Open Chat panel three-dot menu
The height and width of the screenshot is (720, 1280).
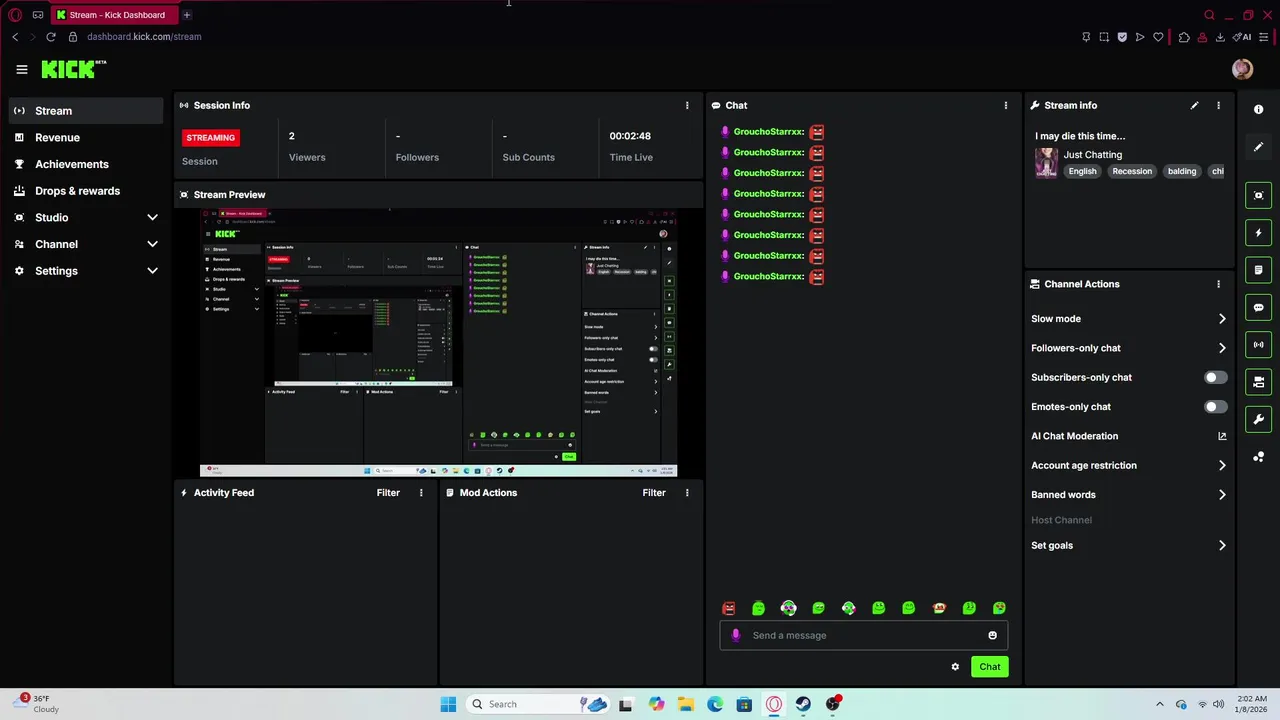1006,105
